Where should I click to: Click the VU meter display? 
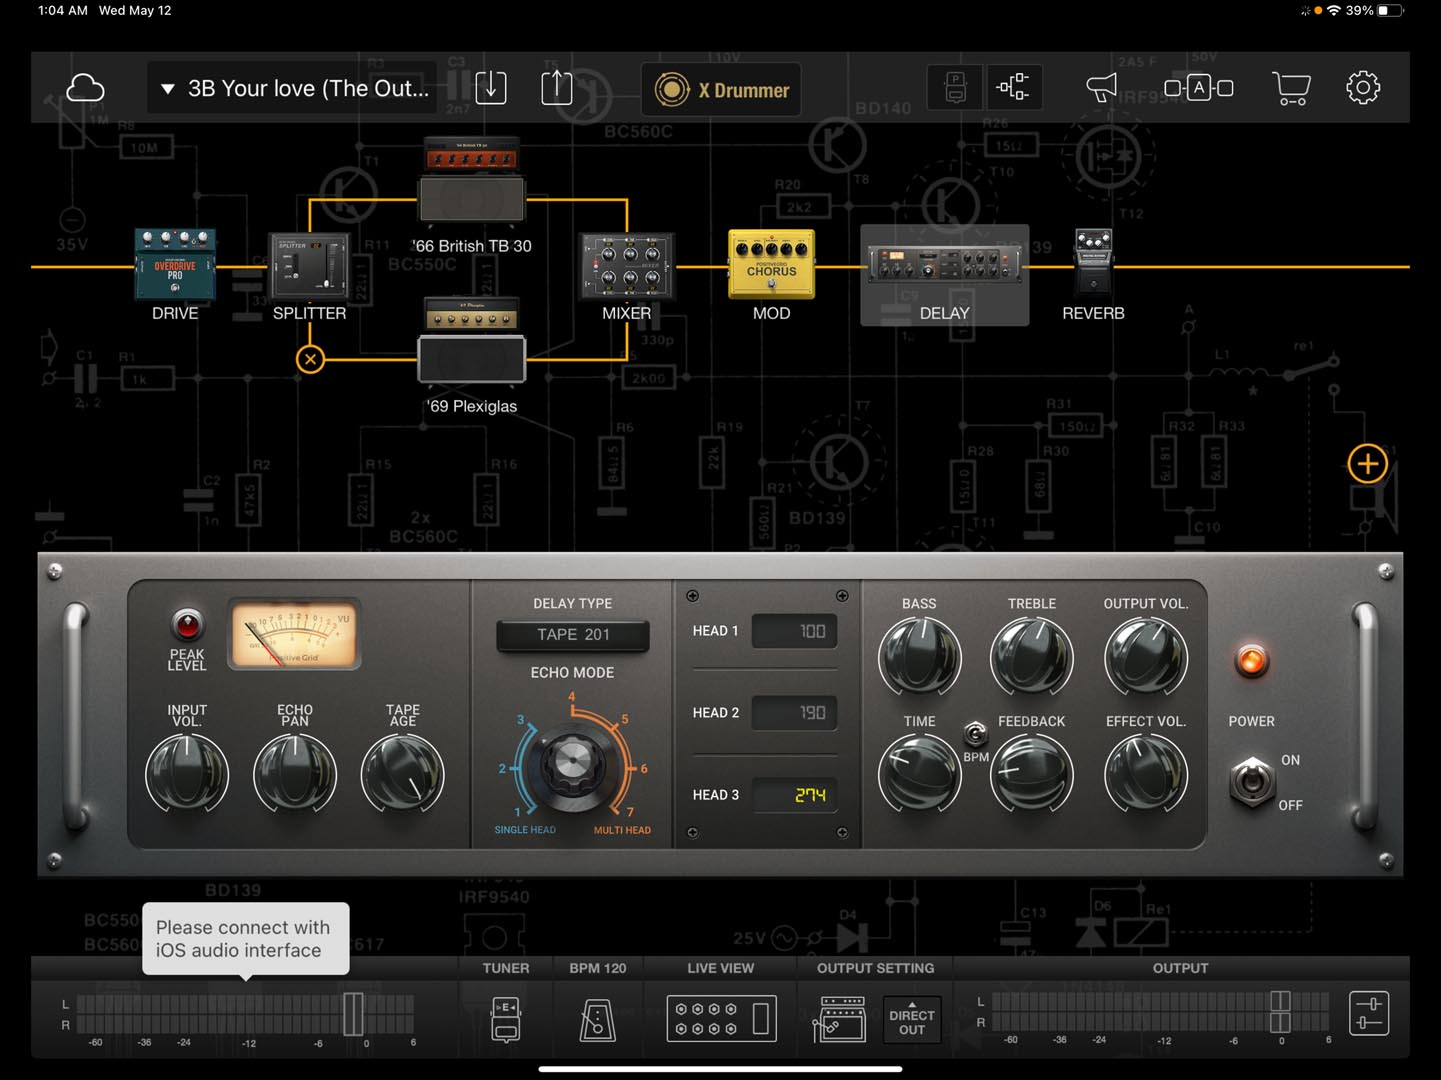294,634
